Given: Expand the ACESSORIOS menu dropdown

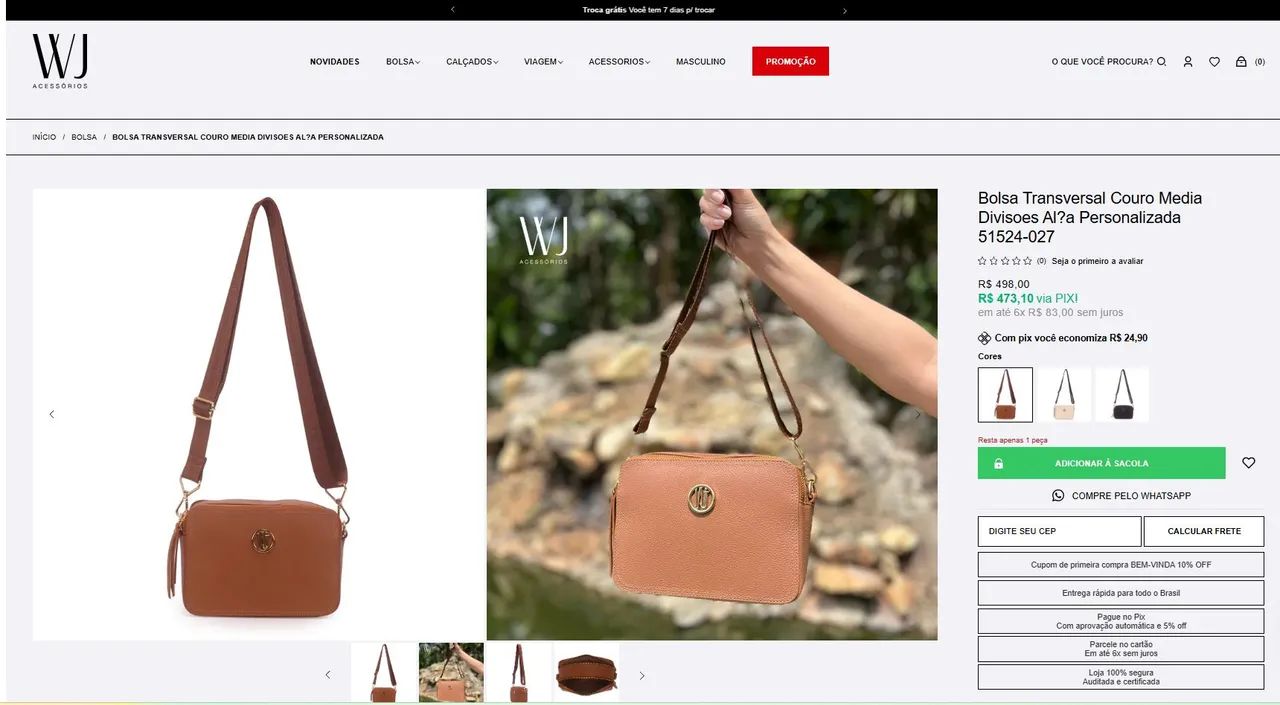Looking at the screenshot, I should 619,62.
